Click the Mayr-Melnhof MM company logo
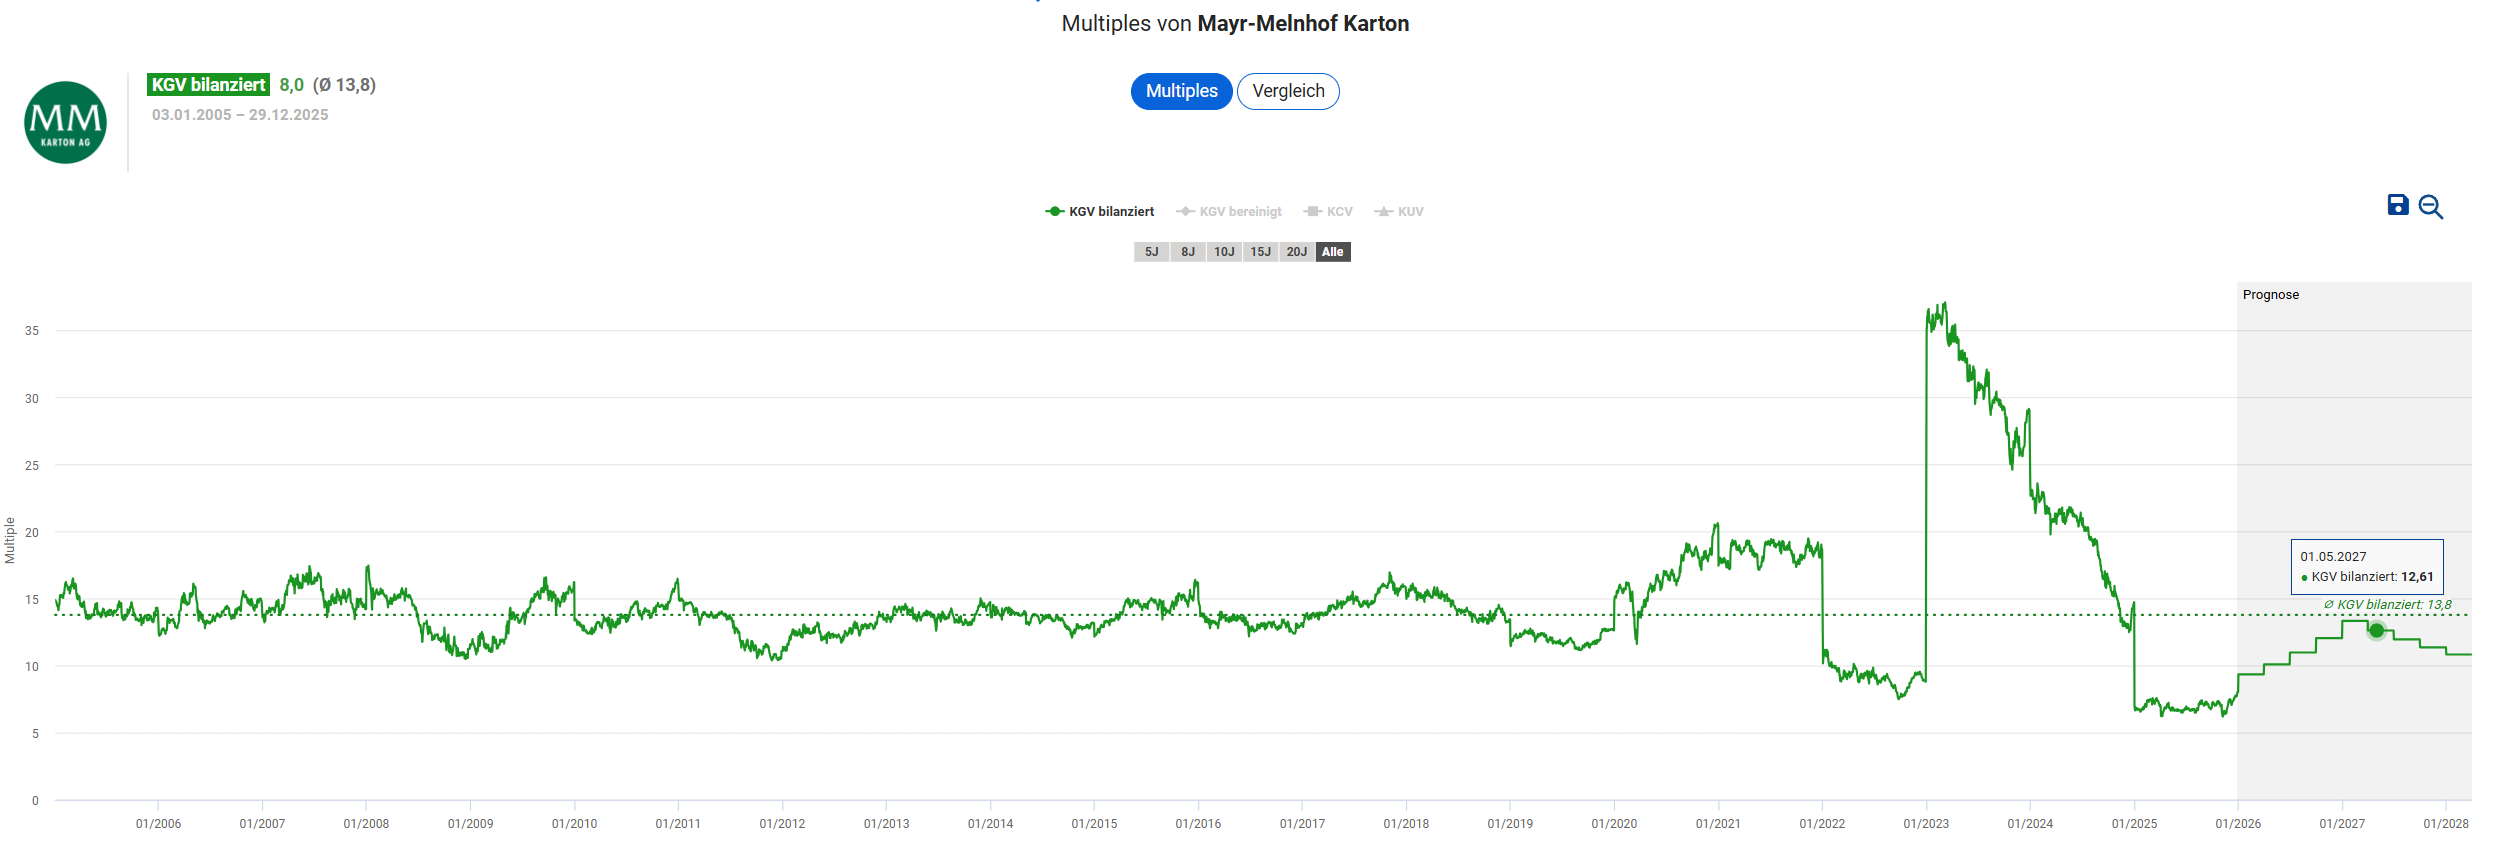The image size is (2495, 854). pos(66,123)
